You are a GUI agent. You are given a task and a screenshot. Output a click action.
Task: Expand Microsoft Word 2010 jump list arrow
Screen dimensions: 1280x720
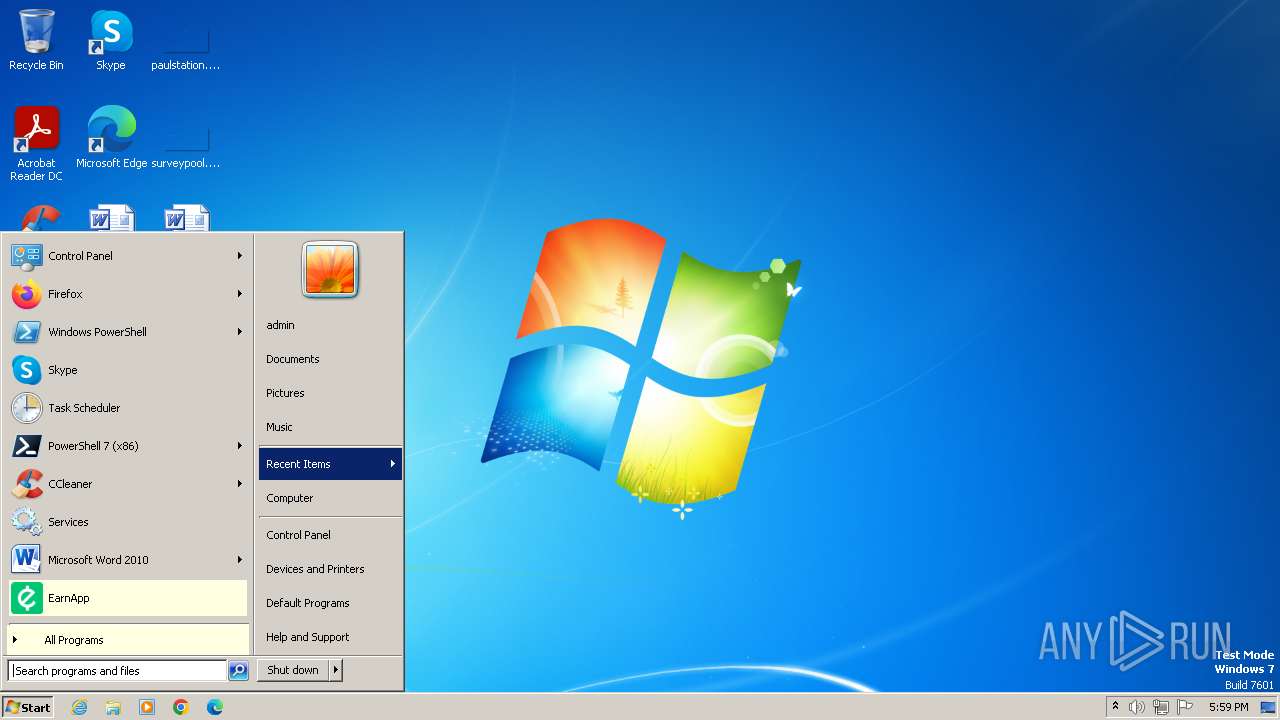(240, 560)
